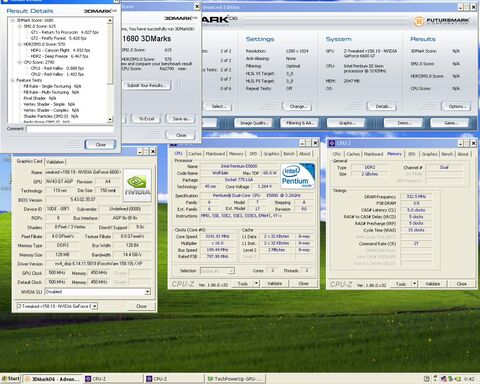Collapse the Feature Tests node
The height and width of the screenshot is (384, 480).
click(13, 80)
